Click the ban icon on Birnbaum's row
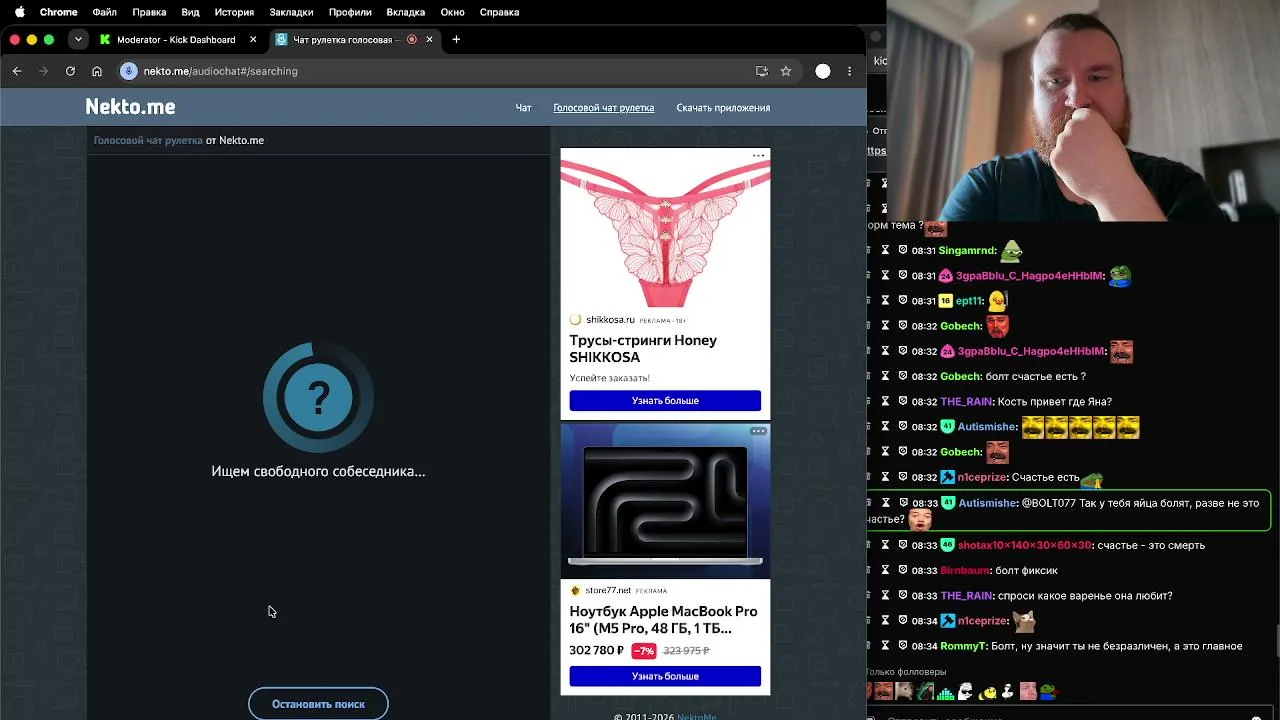The height and width of the screenshot is (720, 1280). 903,570
